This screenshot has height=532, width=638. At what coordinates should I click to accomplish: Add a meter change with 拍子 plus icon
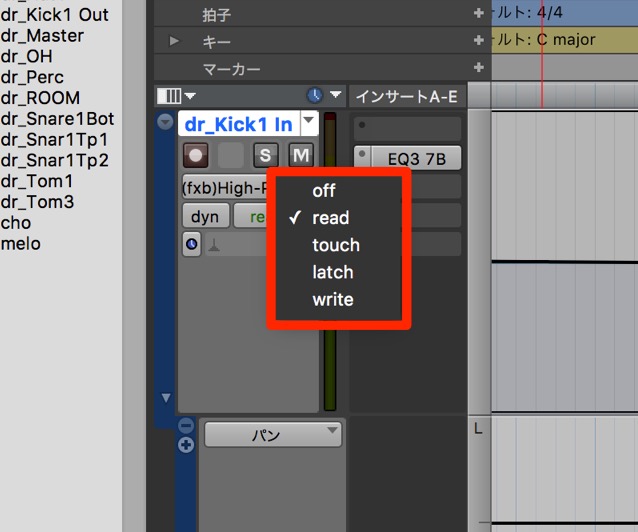[479, 13]
